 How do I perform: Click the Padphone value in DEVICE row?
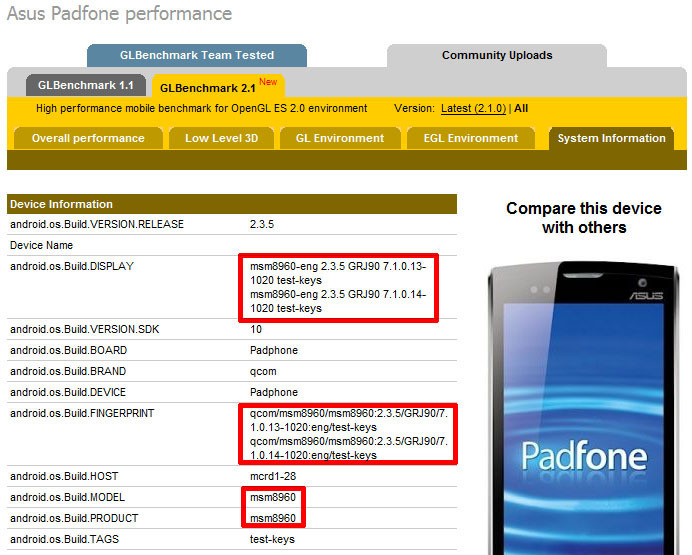(274, 393)
